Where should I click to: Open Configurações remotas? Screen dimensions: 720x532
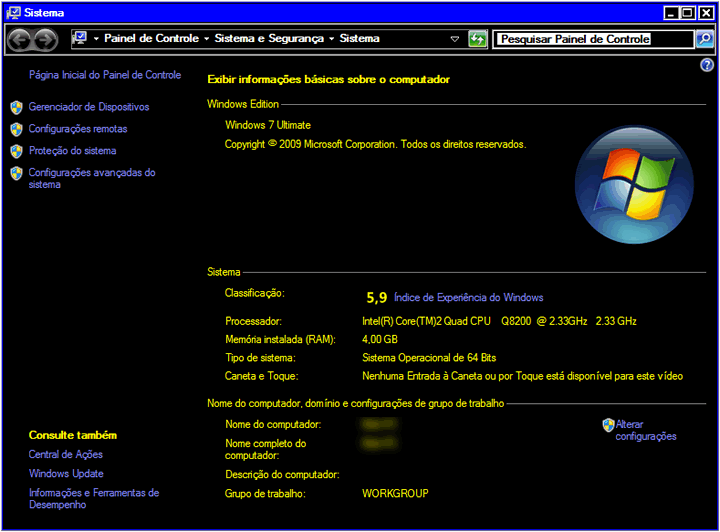pyautogui.click(x=78, y=129)
